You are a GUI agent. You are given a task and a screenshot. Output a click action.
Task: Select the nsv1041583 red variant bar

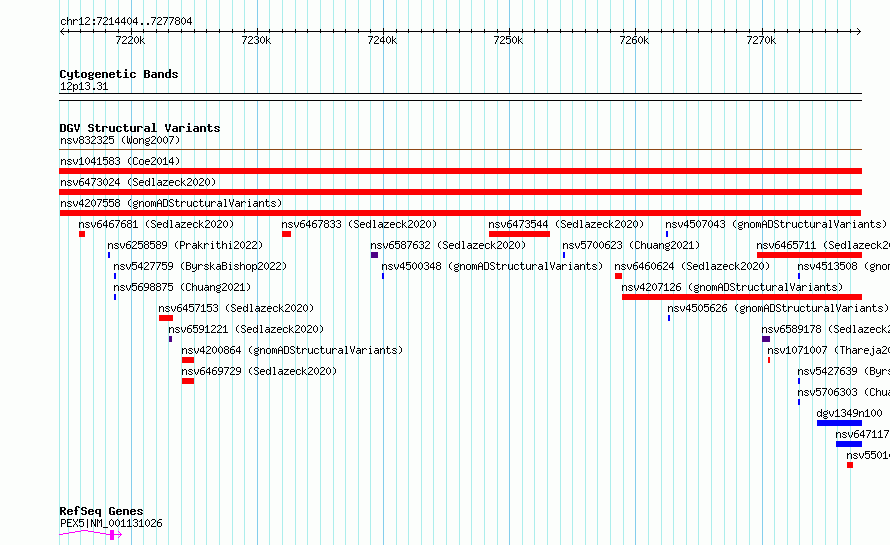460,171
